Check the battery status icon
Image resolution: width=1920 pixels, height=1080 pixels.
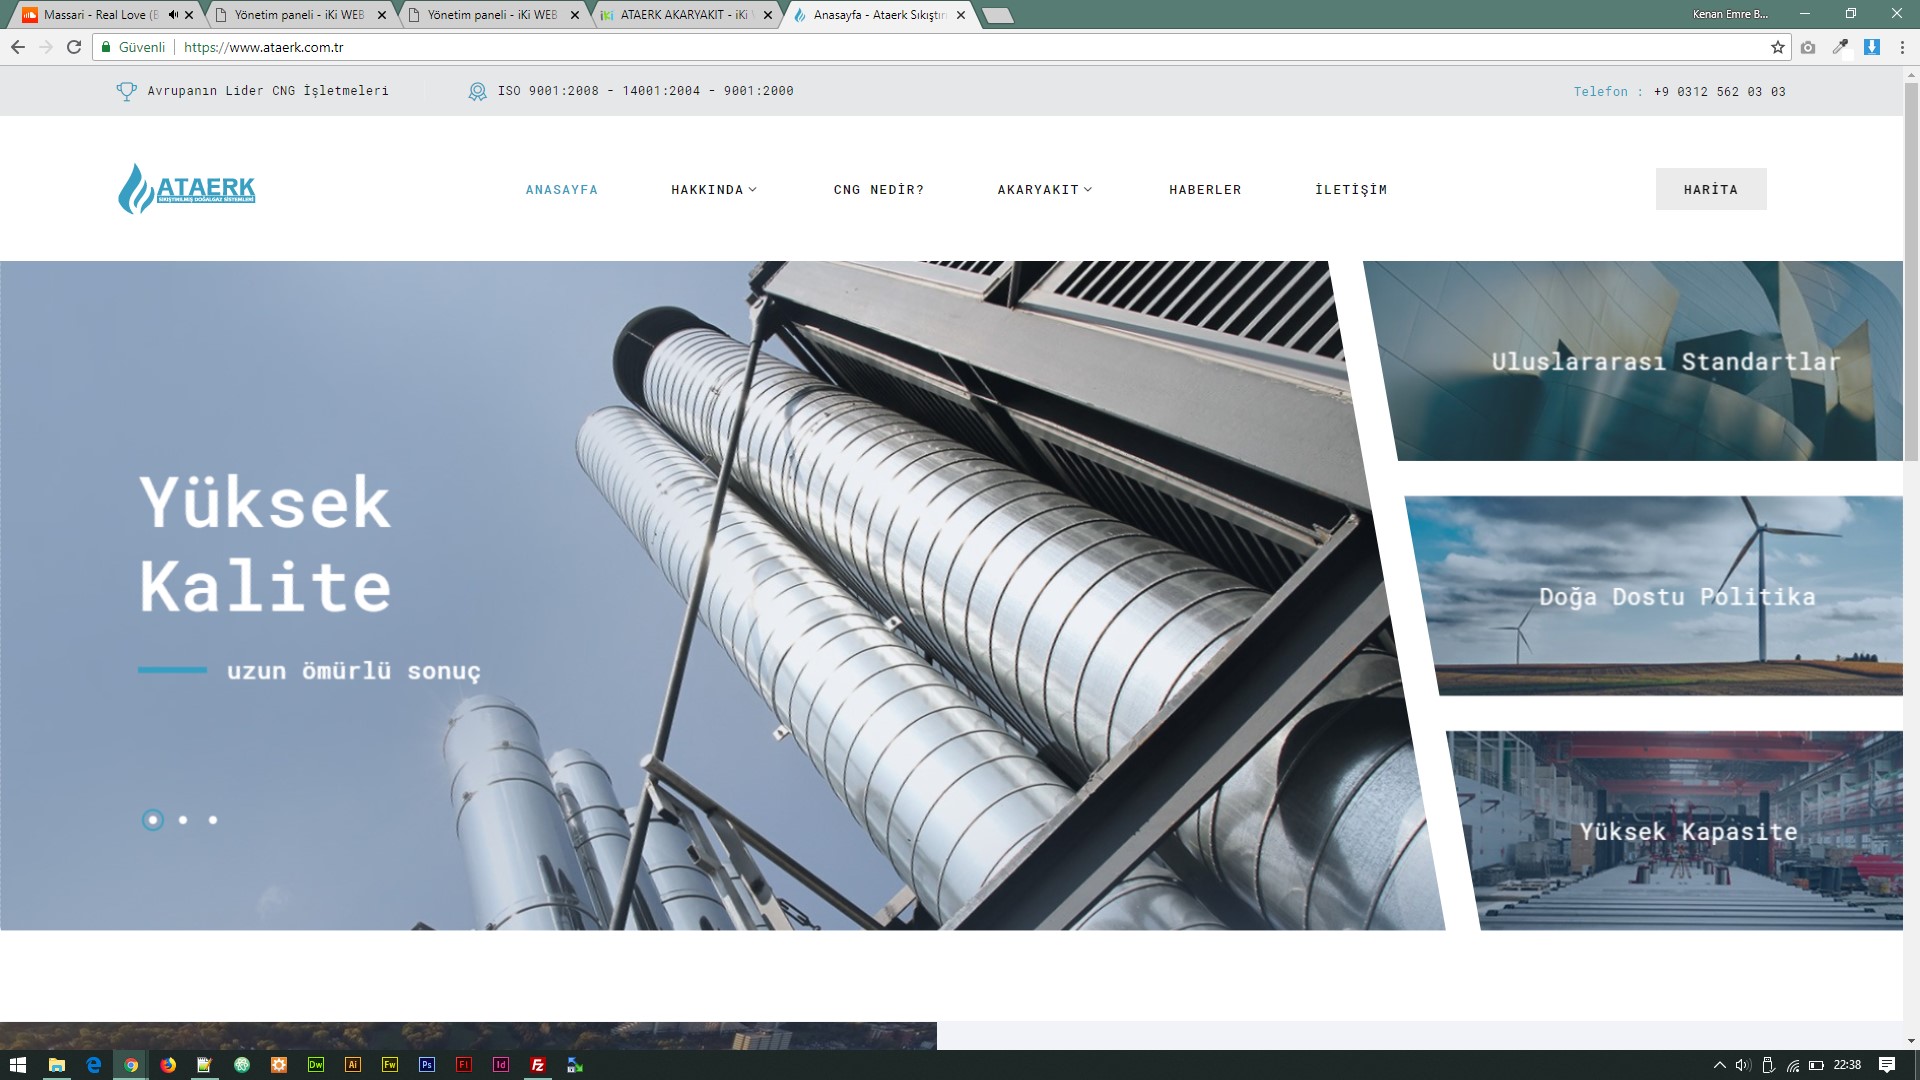pyautogui.click(x=1816, y=1065)
